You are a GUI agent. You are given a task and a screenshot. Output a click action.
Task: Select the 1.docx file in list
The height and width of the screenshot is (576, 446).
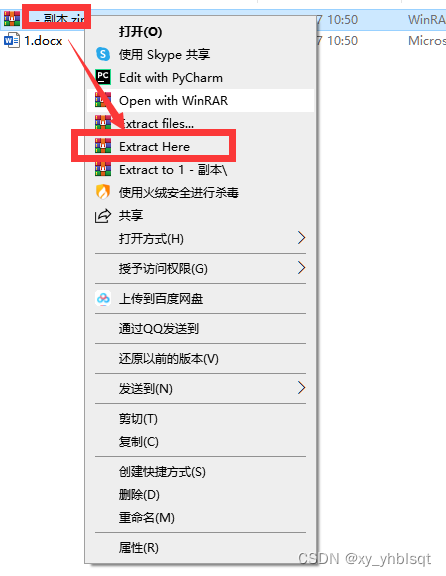(x=43, y=40)
